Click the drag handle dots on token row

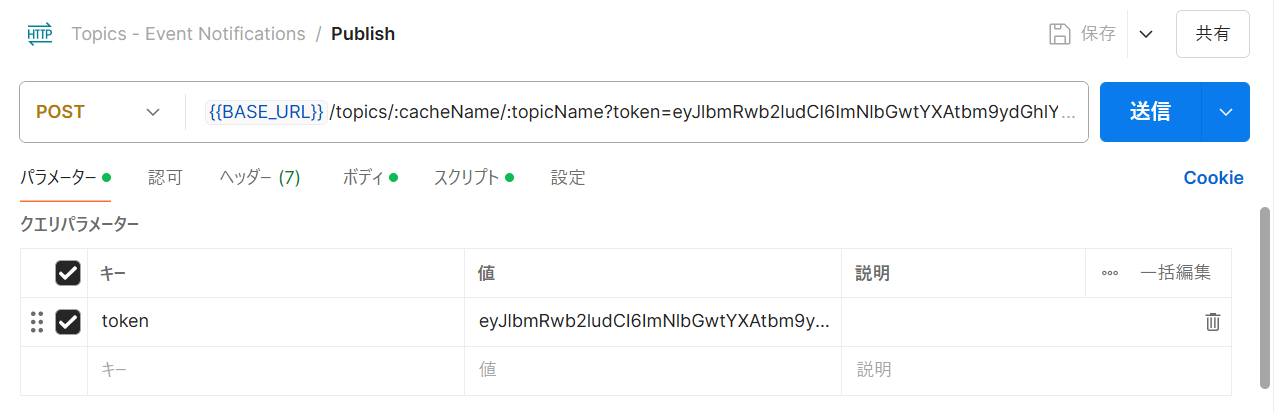click(x=37, y=322)
